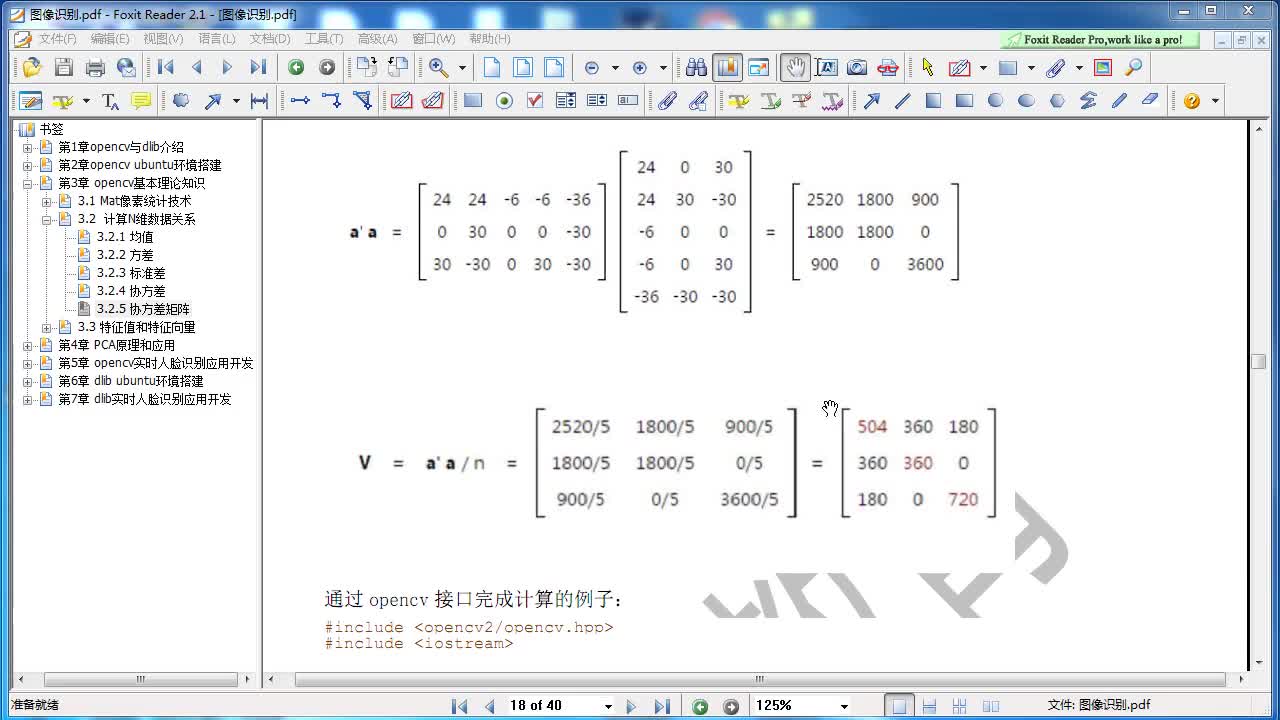Screen dimensions: 1280x720
Task: Toggle the radio button form tool
Action: point(504,100)
